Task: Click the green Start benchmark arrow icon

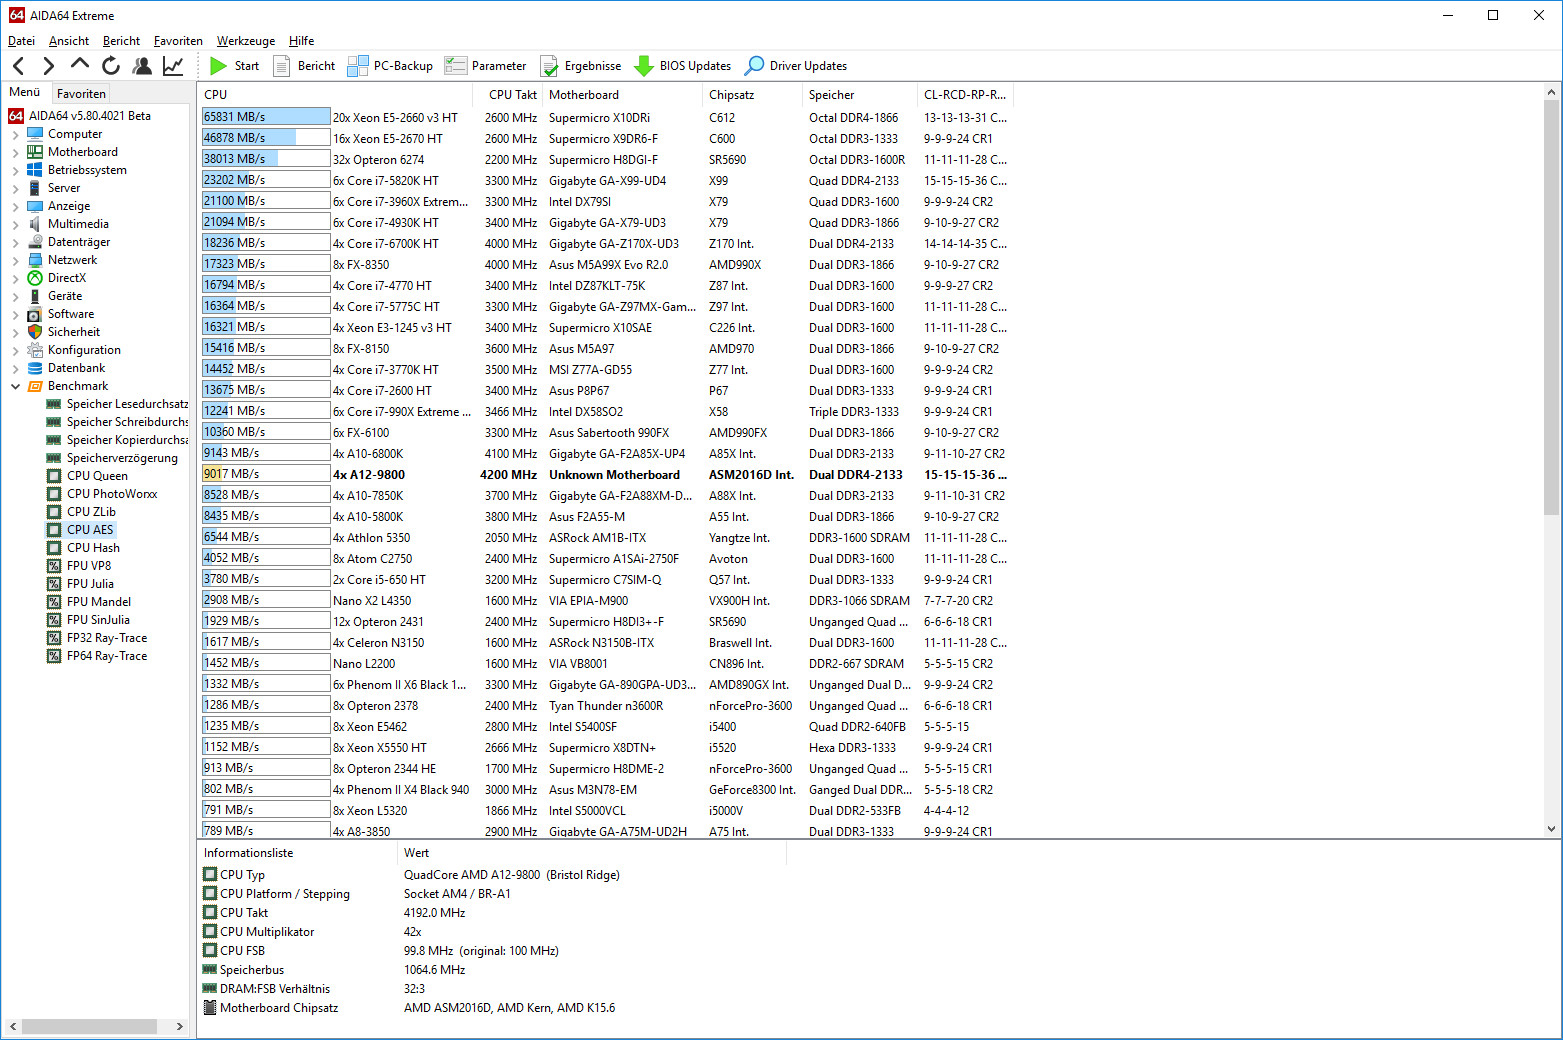Action: point(218,66)
